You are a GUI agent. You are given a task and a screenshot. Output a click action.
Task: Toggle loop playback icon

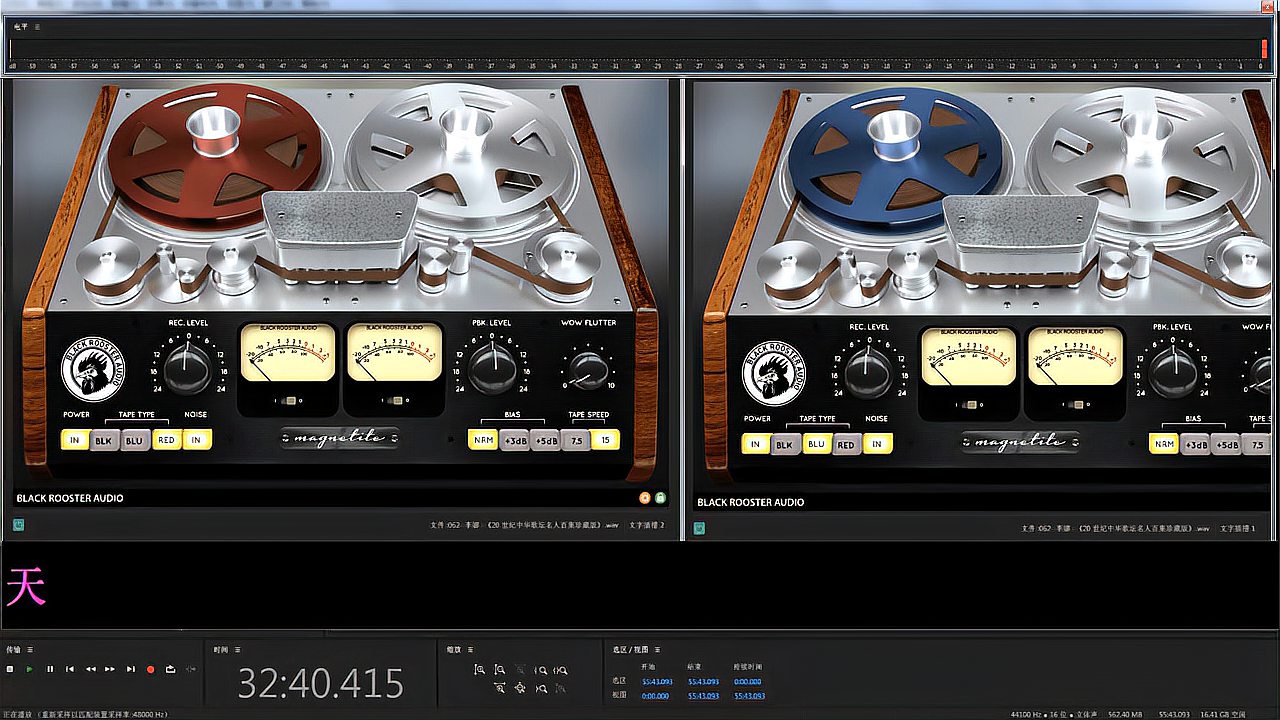171,669
